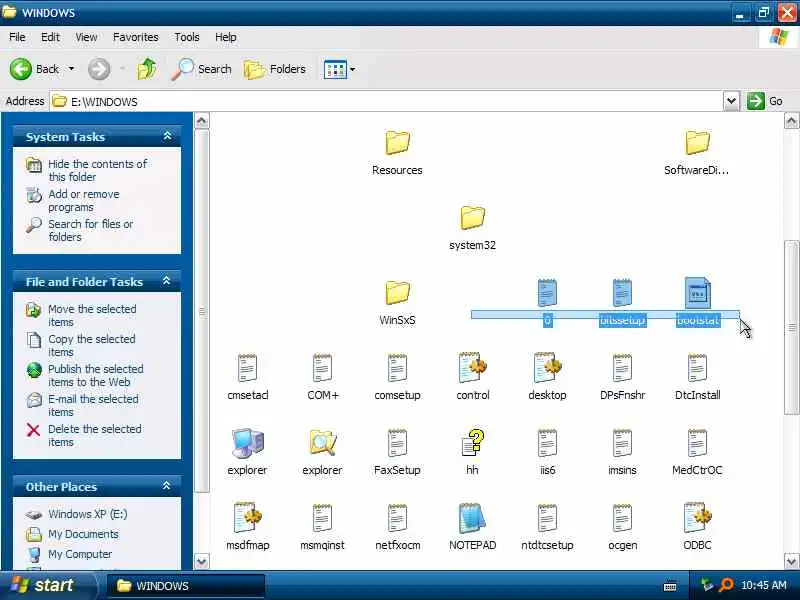The image size is (800, 600).
Task: Select the netfxocm file icon
Action: coord(397,517)
